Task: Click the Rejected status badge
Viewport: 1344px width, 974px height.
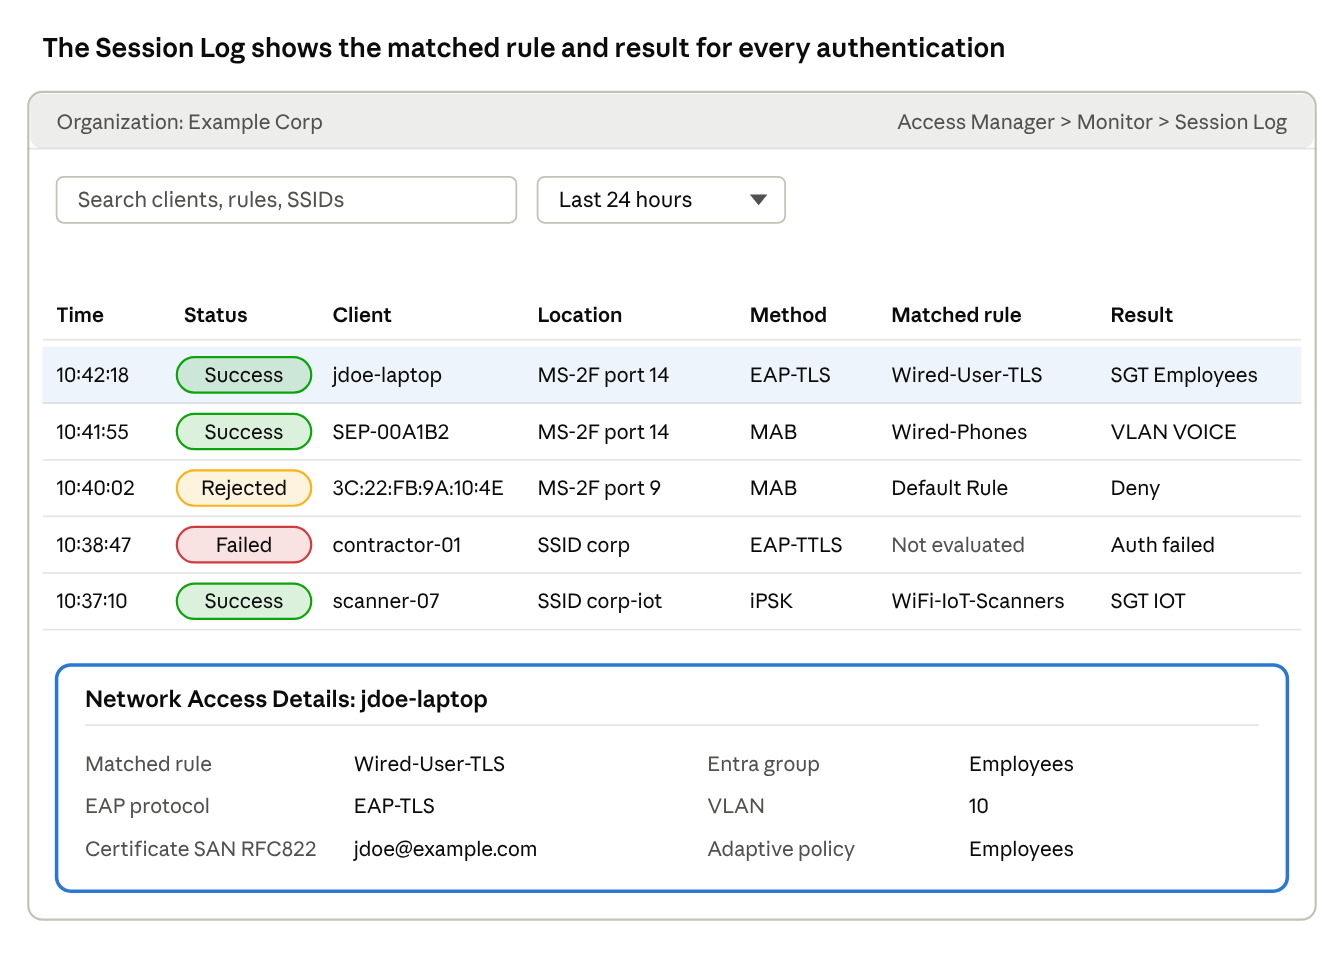Action: pos(244,488)
